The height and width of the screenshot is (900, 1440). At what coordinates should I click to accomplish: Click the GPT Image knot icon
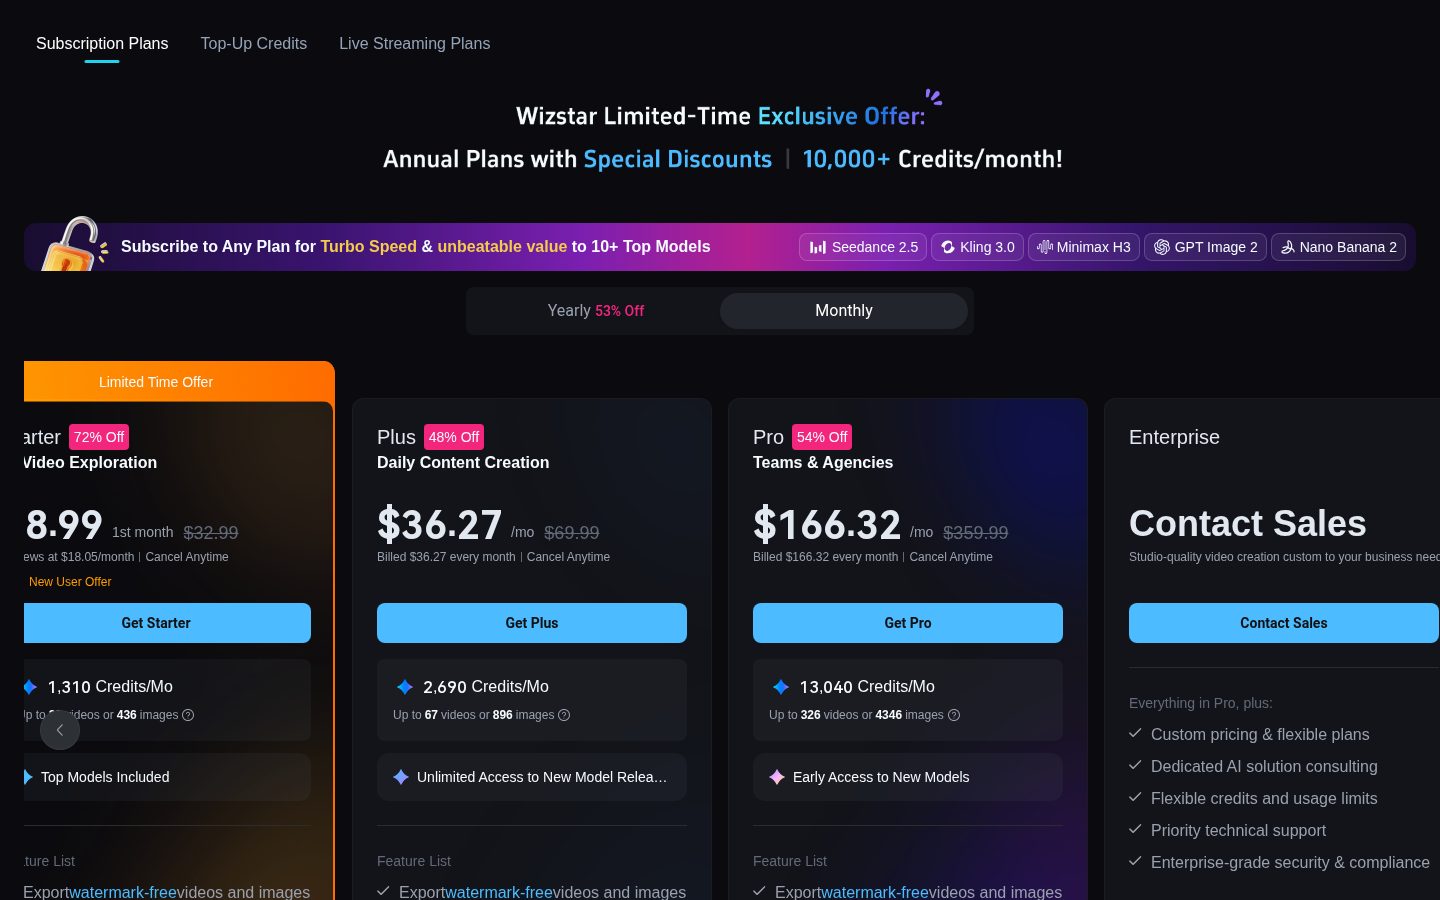(x=1162, y=247)
